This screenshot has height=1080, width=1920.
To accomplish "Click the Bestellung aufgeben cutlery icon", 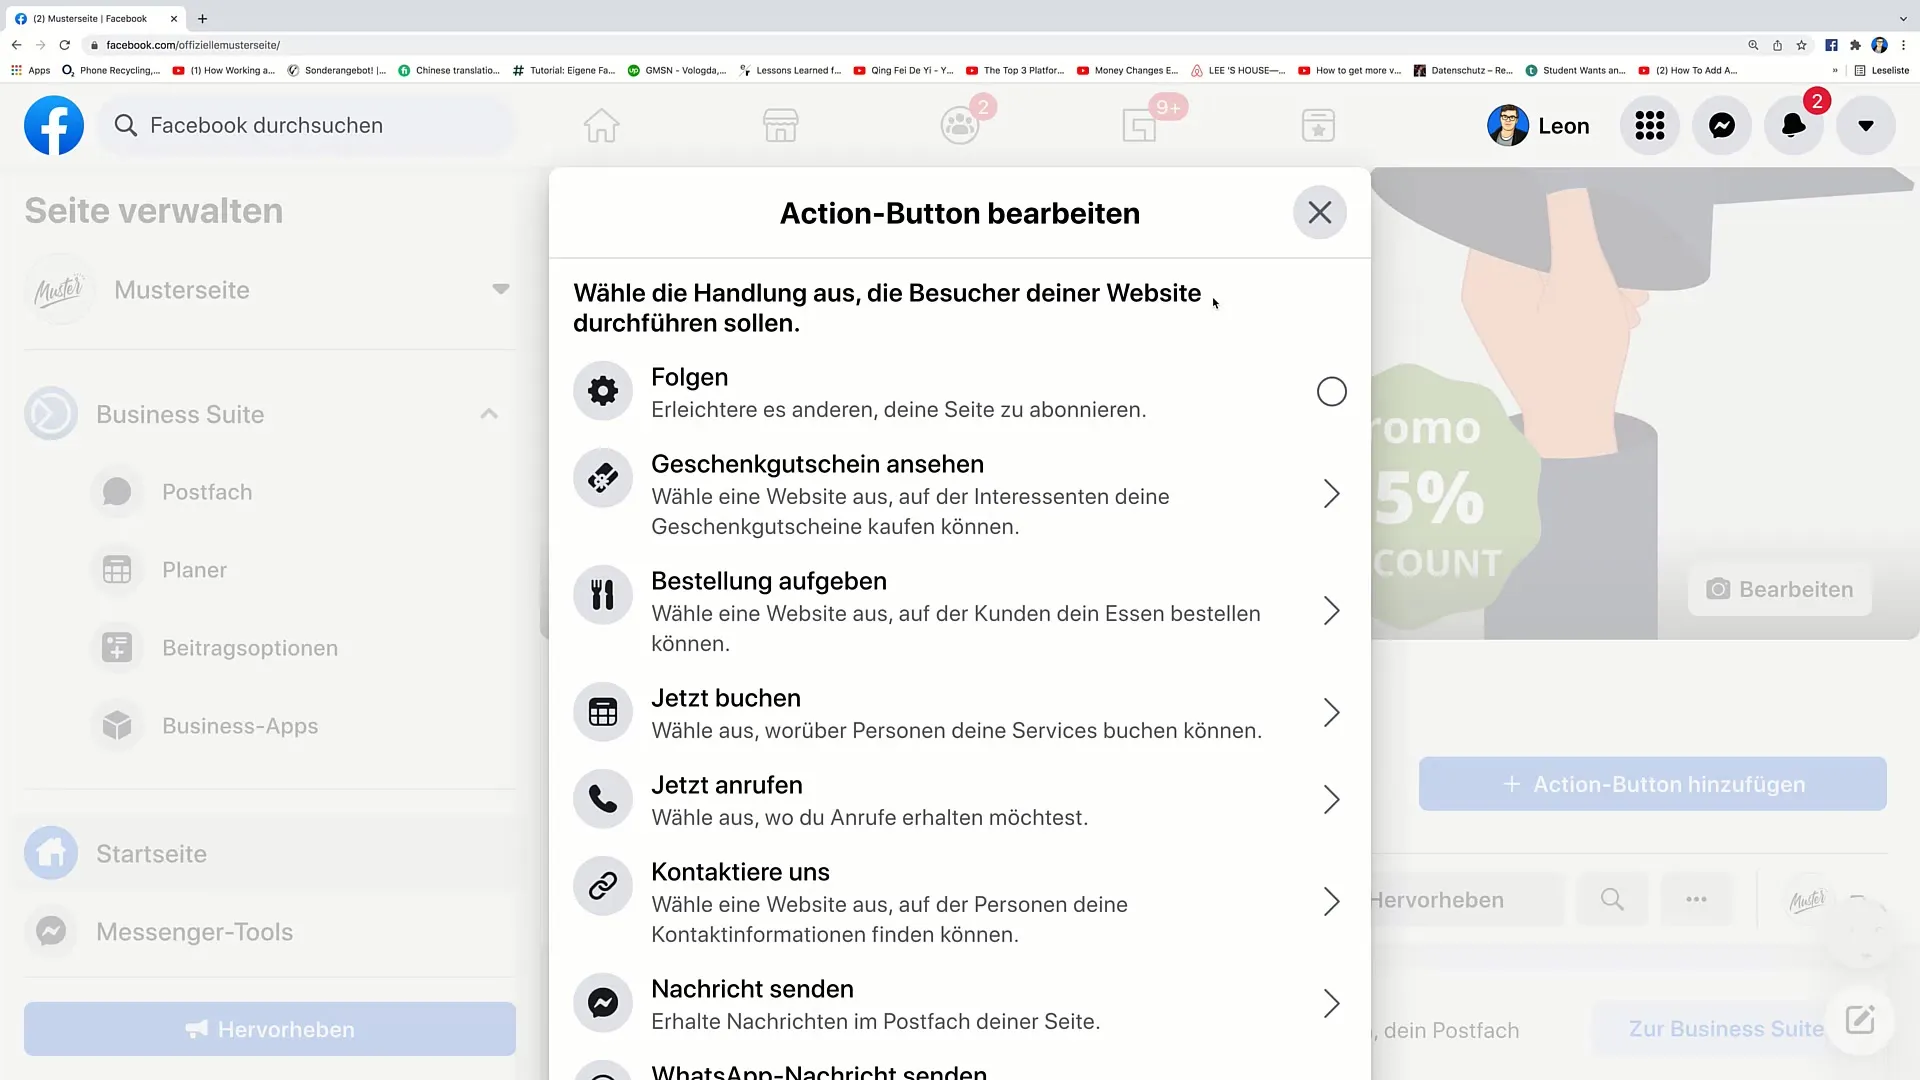I will coord(602,595).
